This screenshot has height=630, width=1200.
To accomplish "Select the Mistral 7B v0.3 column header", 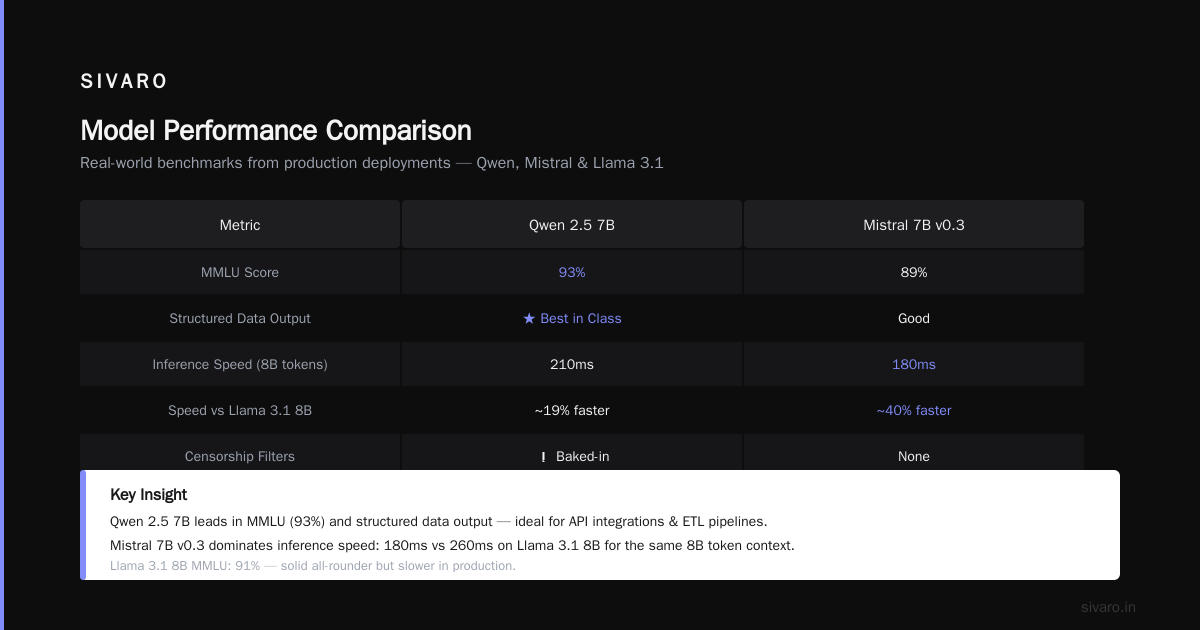I will coord(914,225).
